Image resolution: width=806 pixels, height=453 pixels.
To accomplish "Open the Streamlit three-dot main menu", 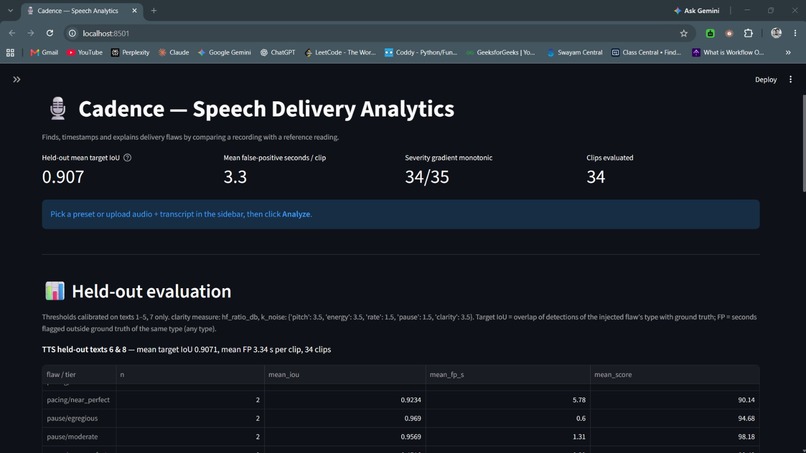I will [791, 79].
